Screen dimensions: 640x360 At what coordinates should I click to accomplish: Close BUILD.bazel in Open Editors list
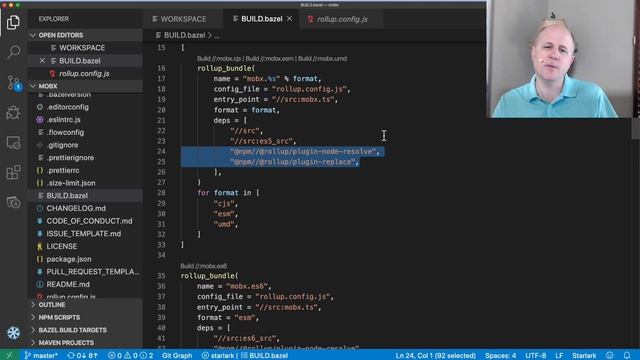[42, 61]
